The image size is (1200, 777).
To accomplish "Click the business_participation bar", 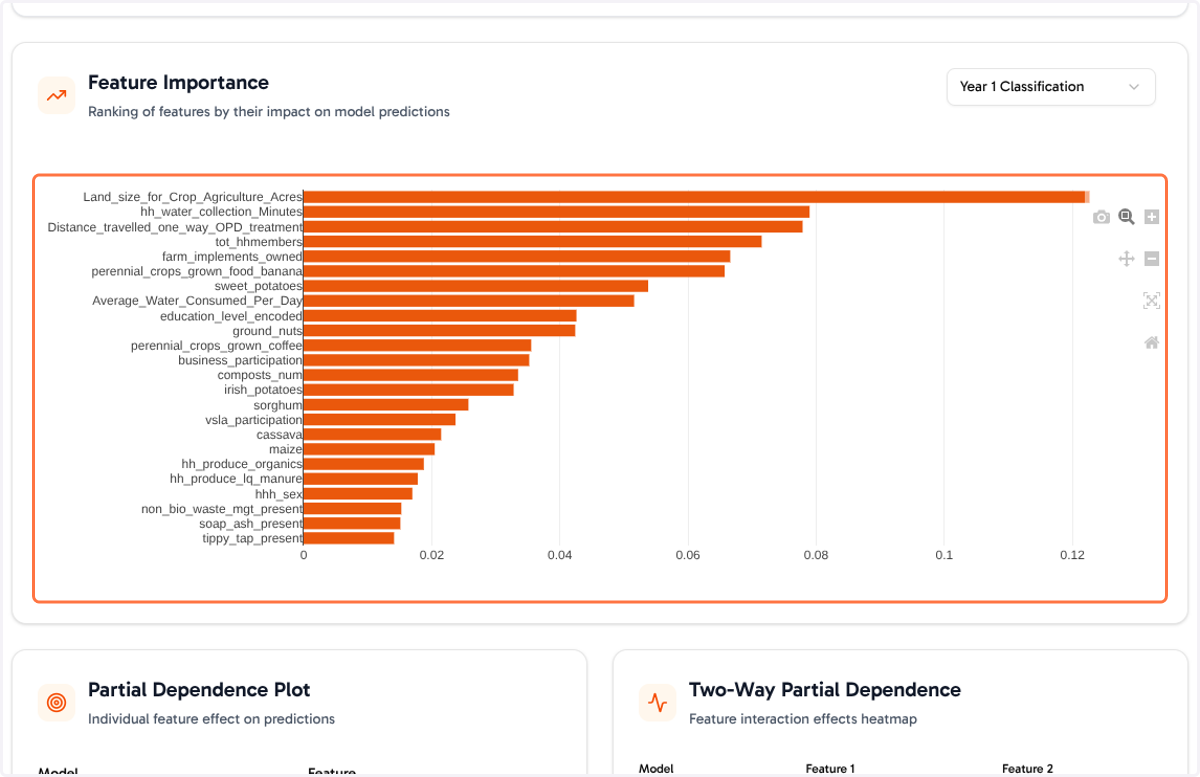I will pos(416,360).
